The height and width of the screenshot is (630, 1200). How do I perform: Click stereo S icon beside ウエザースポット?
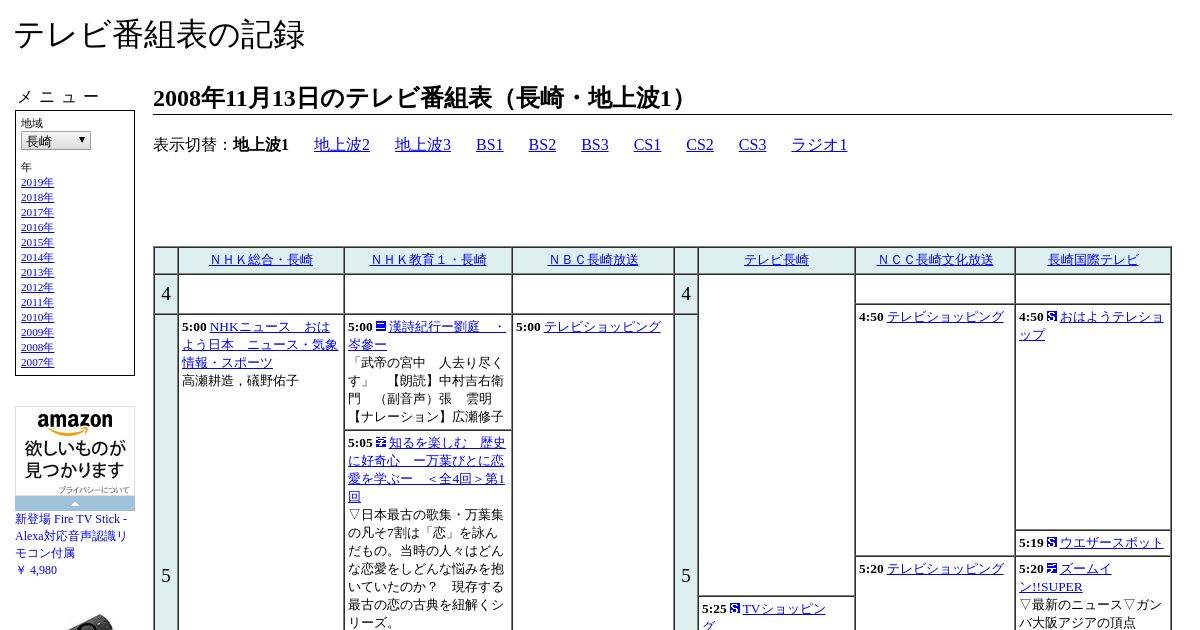click(x=1052, y=542)
